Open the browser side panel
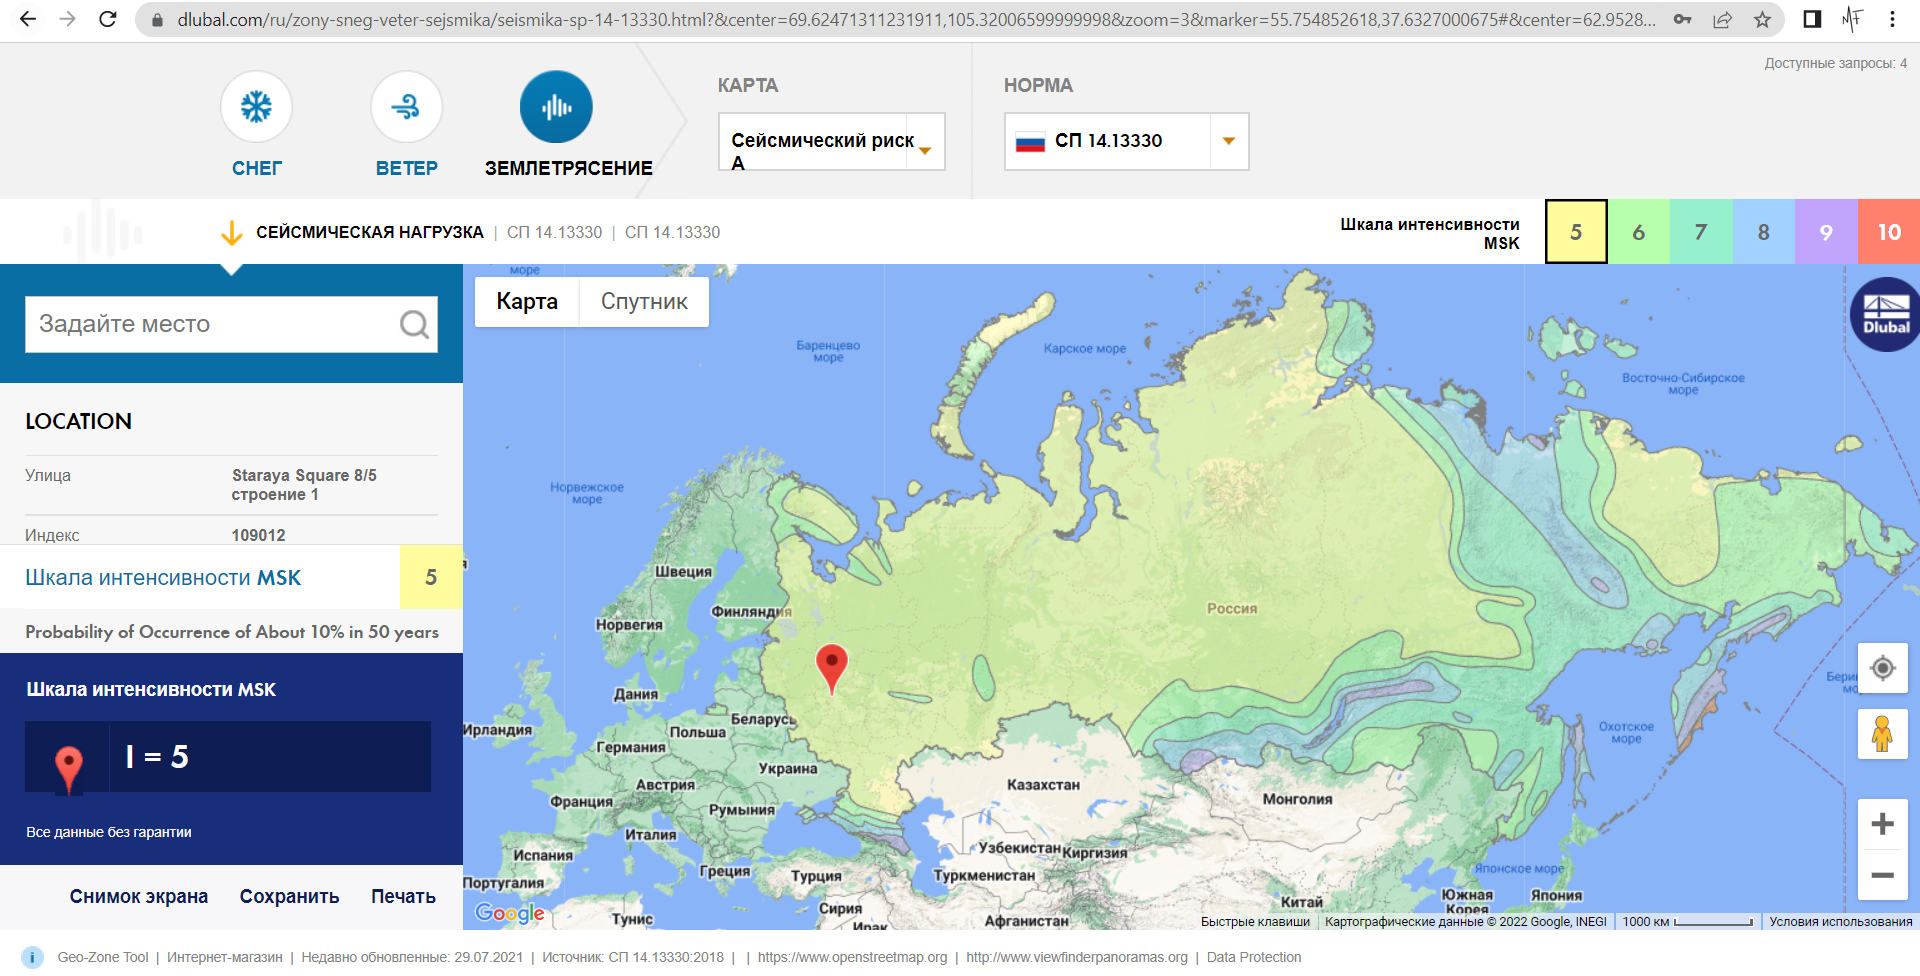The image size is (1920, 976). [x=1812, y=19]
